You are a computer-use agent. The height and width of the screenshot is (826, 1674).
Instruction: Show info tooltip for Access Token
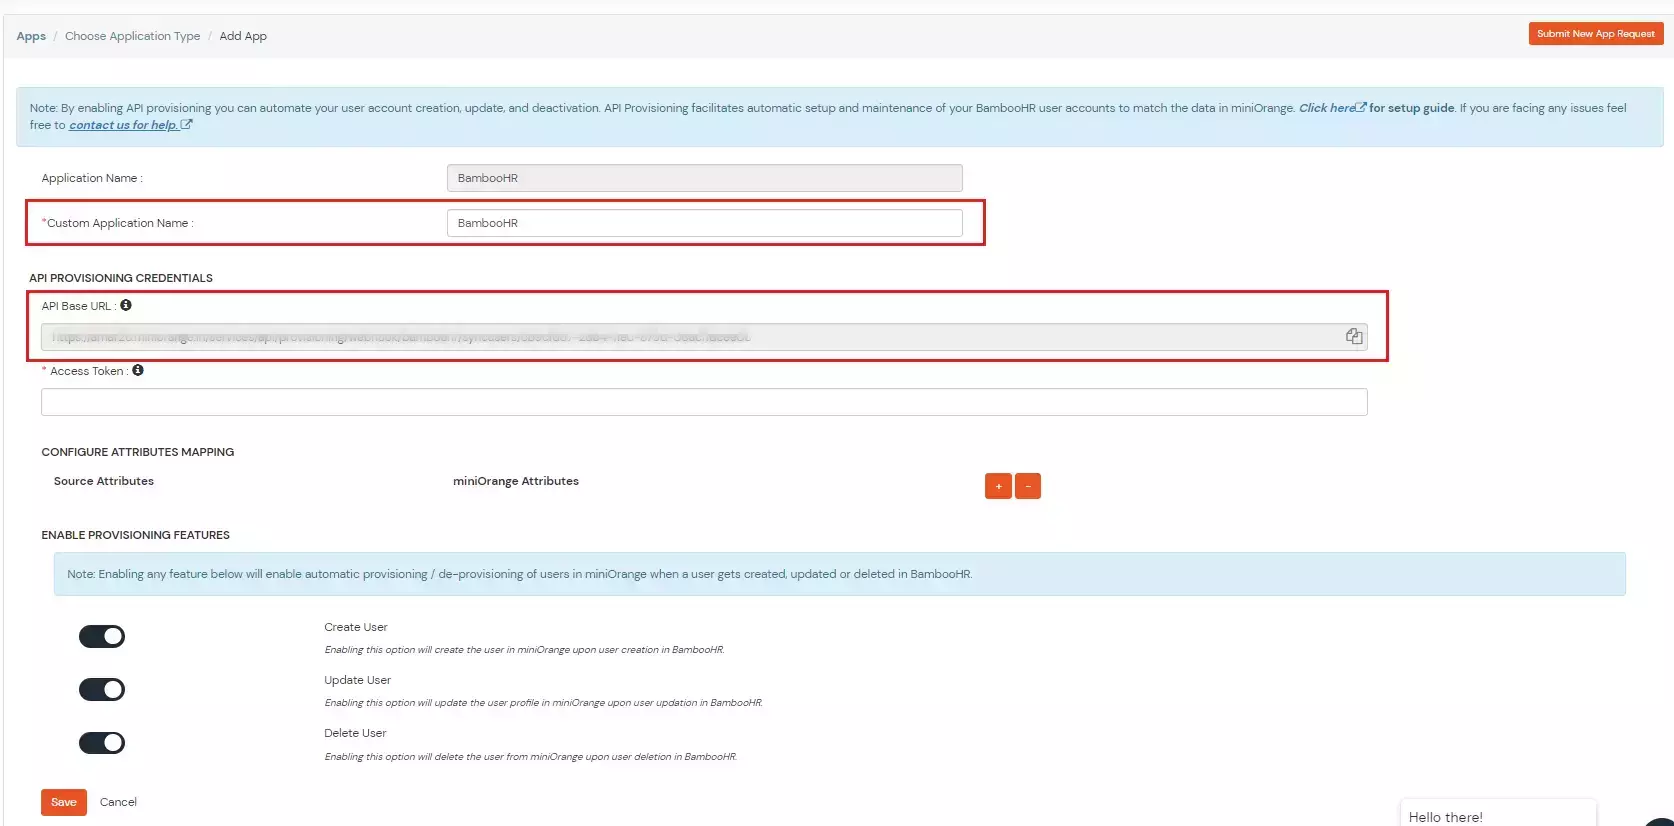[x=138, y=370]
